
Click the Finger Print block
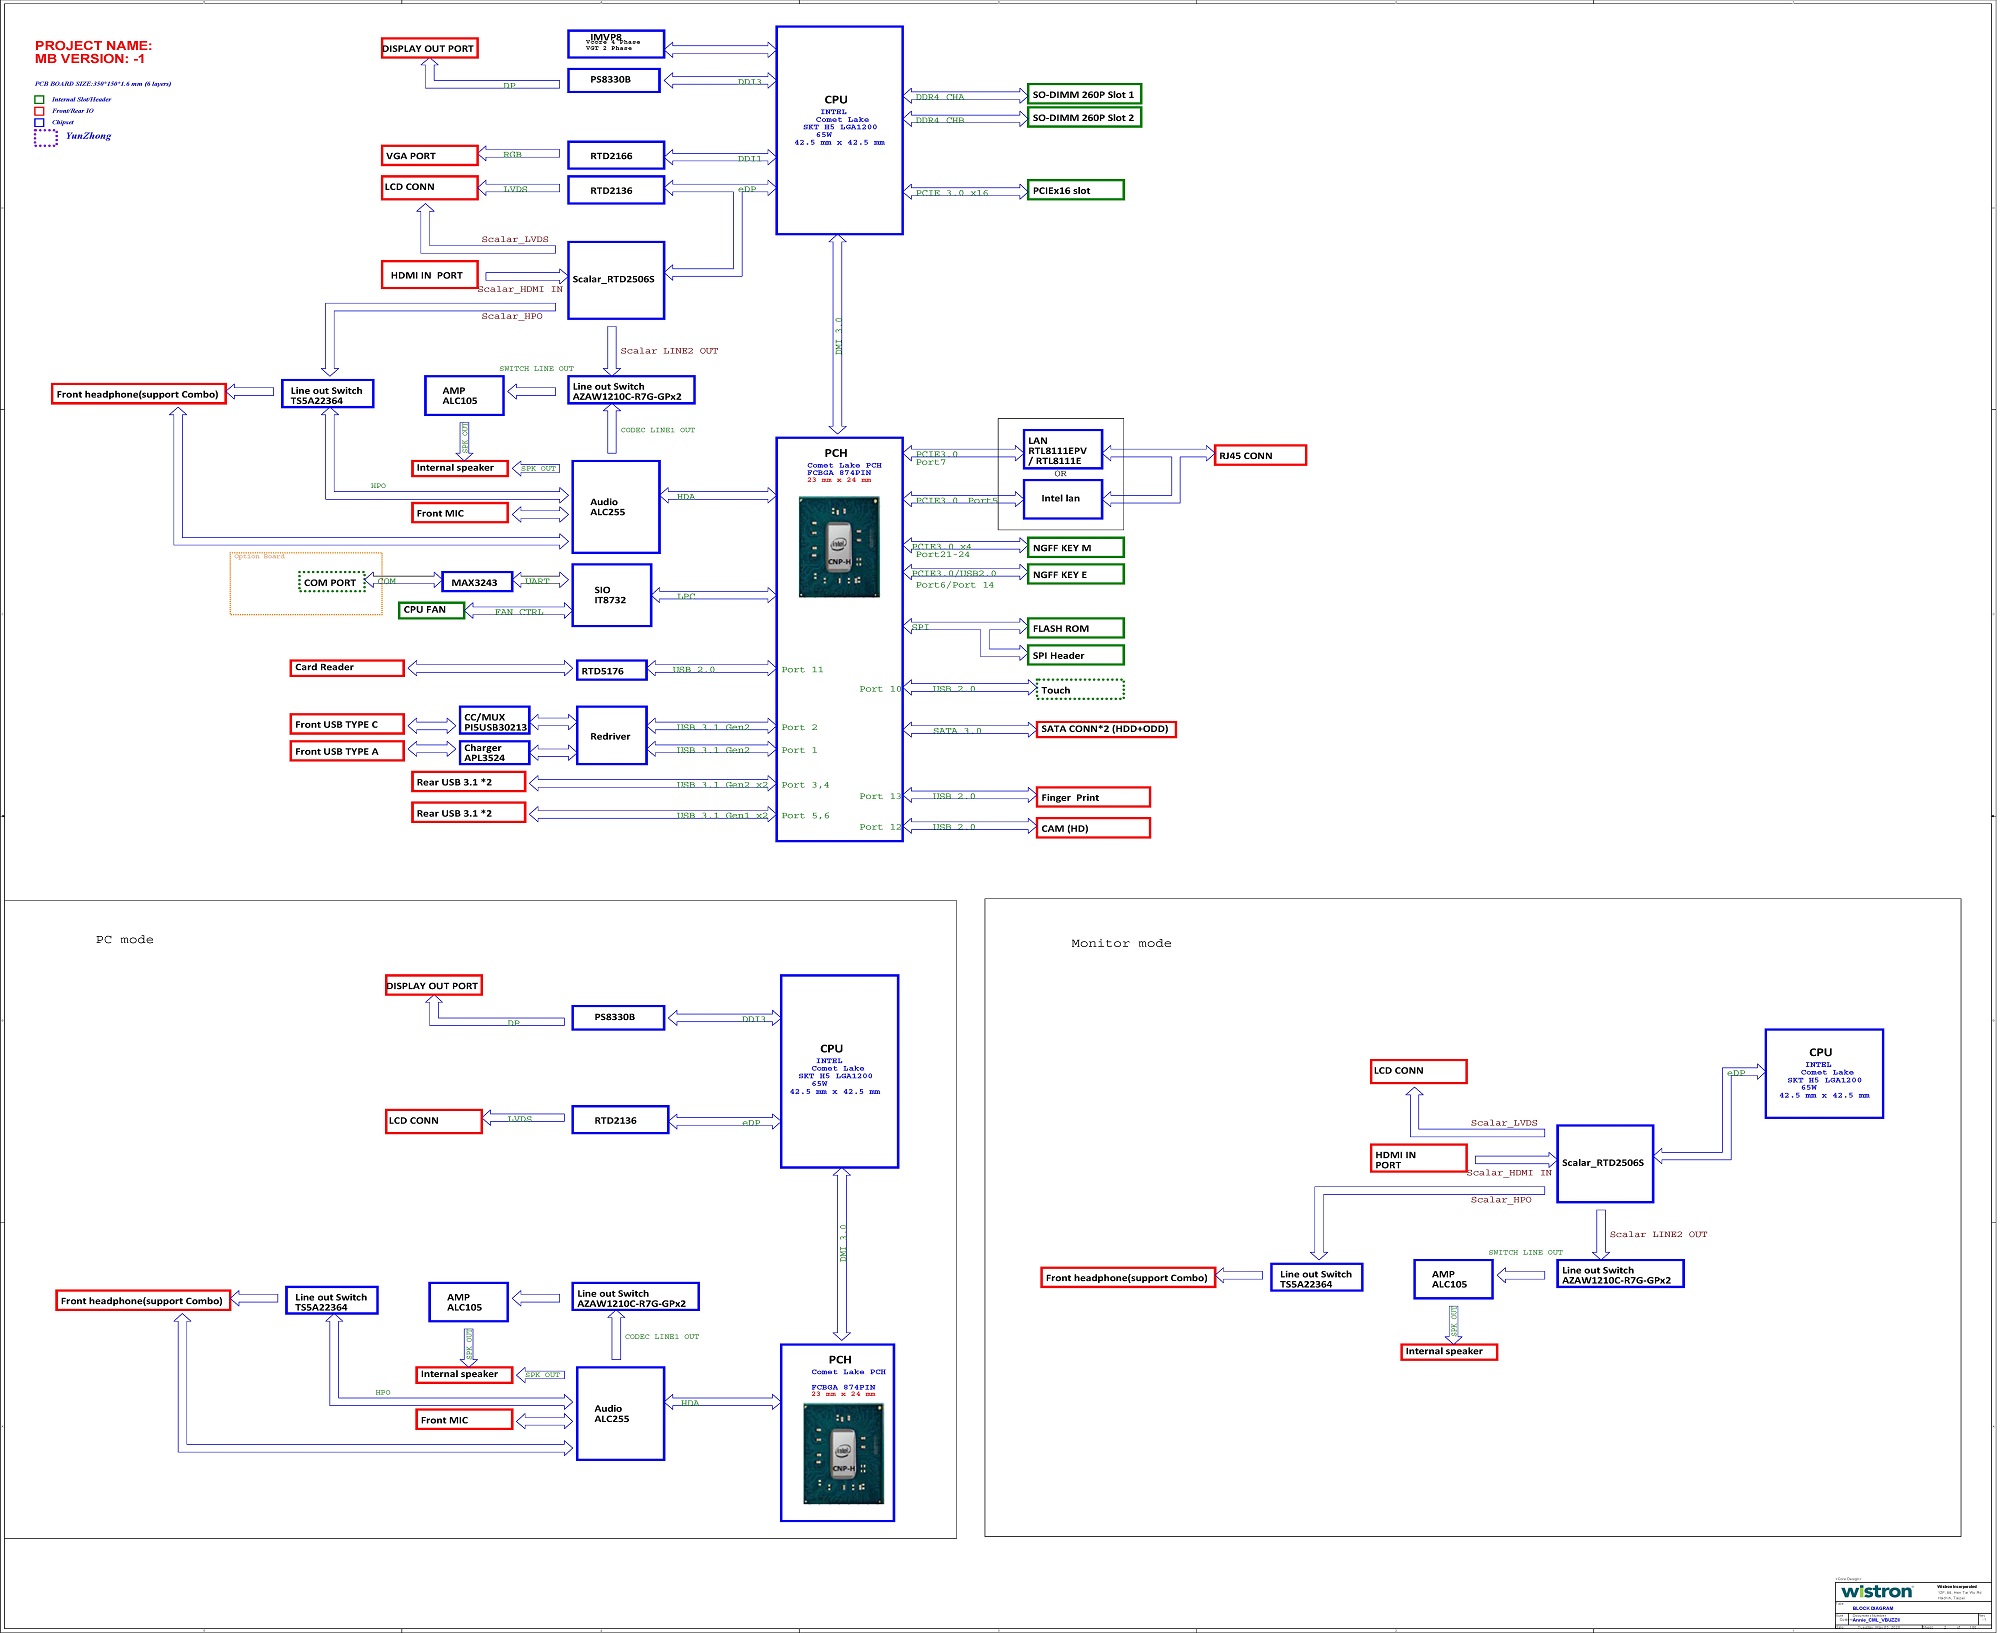(1092, 797)
